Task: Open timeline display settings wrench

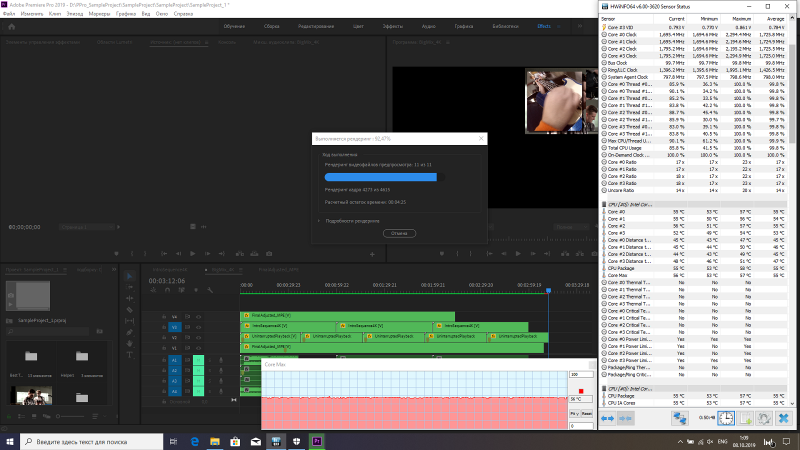Action: (x=210, y=290)
